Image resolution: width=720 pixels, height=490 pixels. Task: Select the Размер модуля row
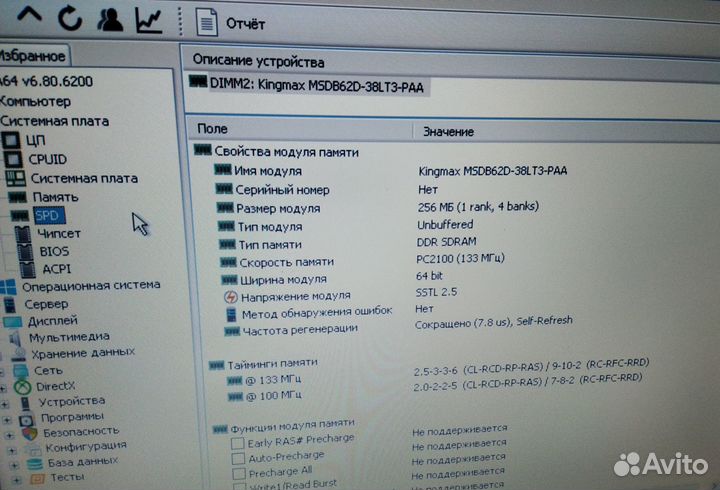click(377, 208)
